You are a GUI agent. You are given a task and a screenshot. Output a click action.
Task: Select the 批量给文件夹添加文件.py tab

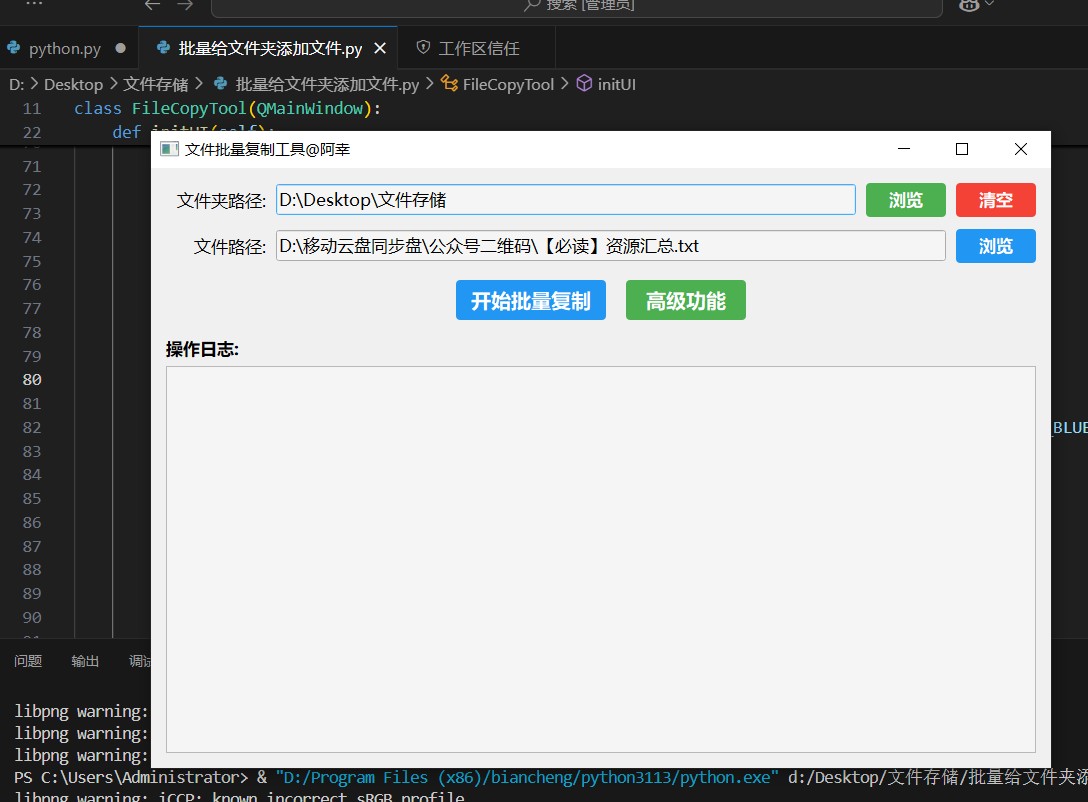click(270, 49)
